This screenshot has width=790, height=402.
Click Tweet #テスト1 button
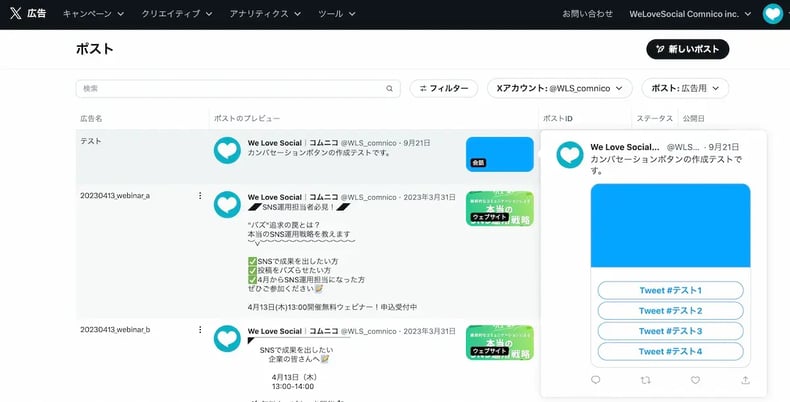[x=670, y=291]
